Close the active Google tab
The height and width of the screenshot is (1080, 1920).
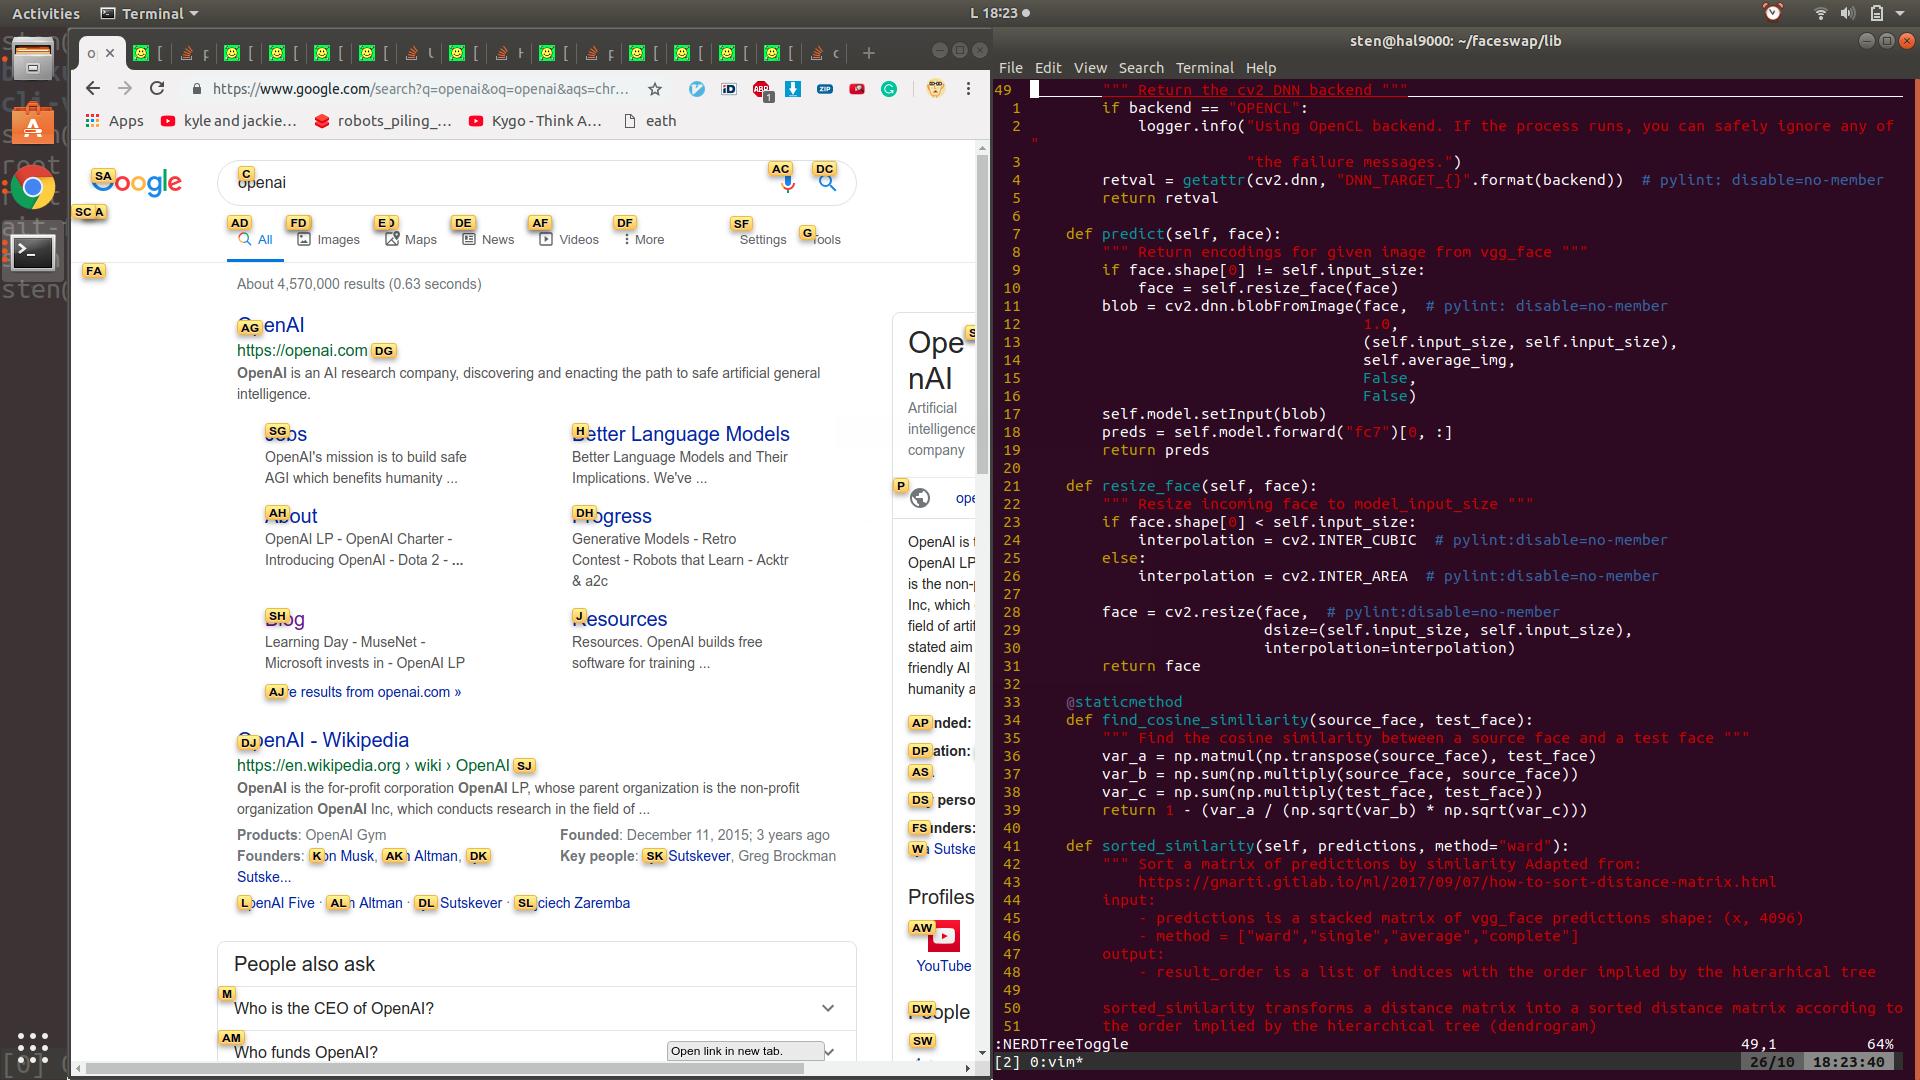(110, 53)
